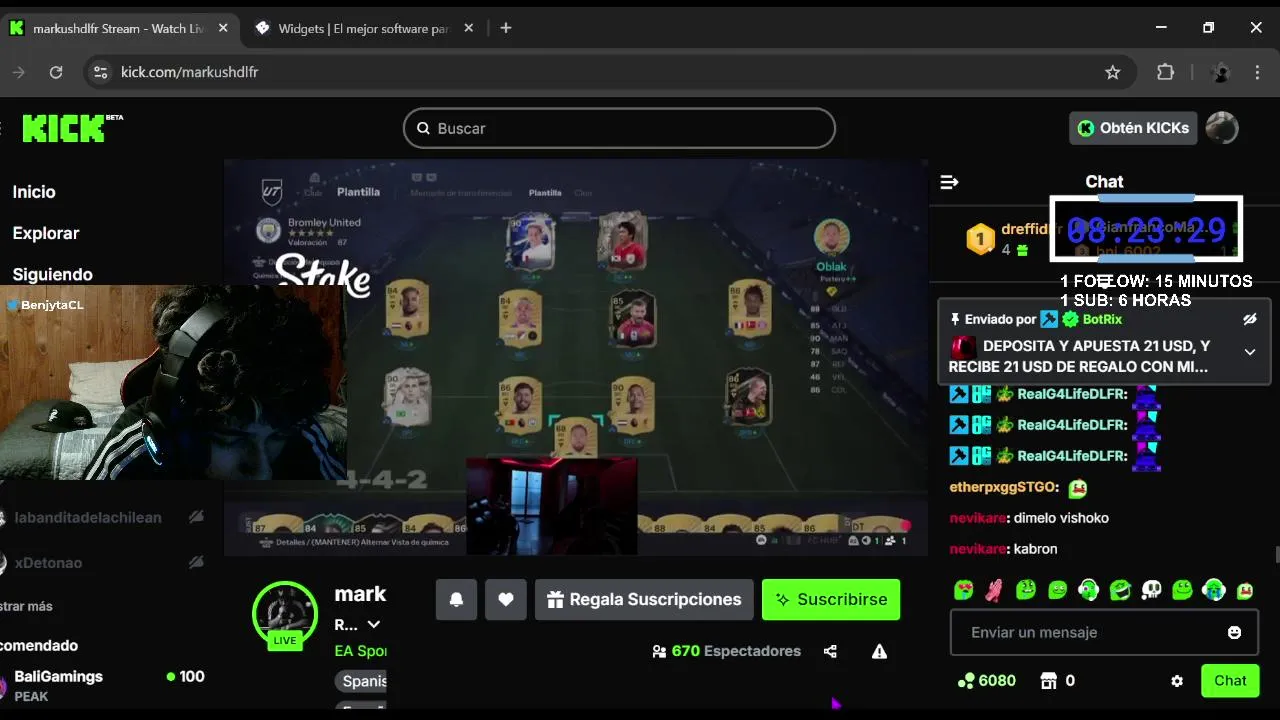Open the emoji picker in message box
This screenshot has width=1280, height=720.
pyautogui.click(x=1234, y=633)
